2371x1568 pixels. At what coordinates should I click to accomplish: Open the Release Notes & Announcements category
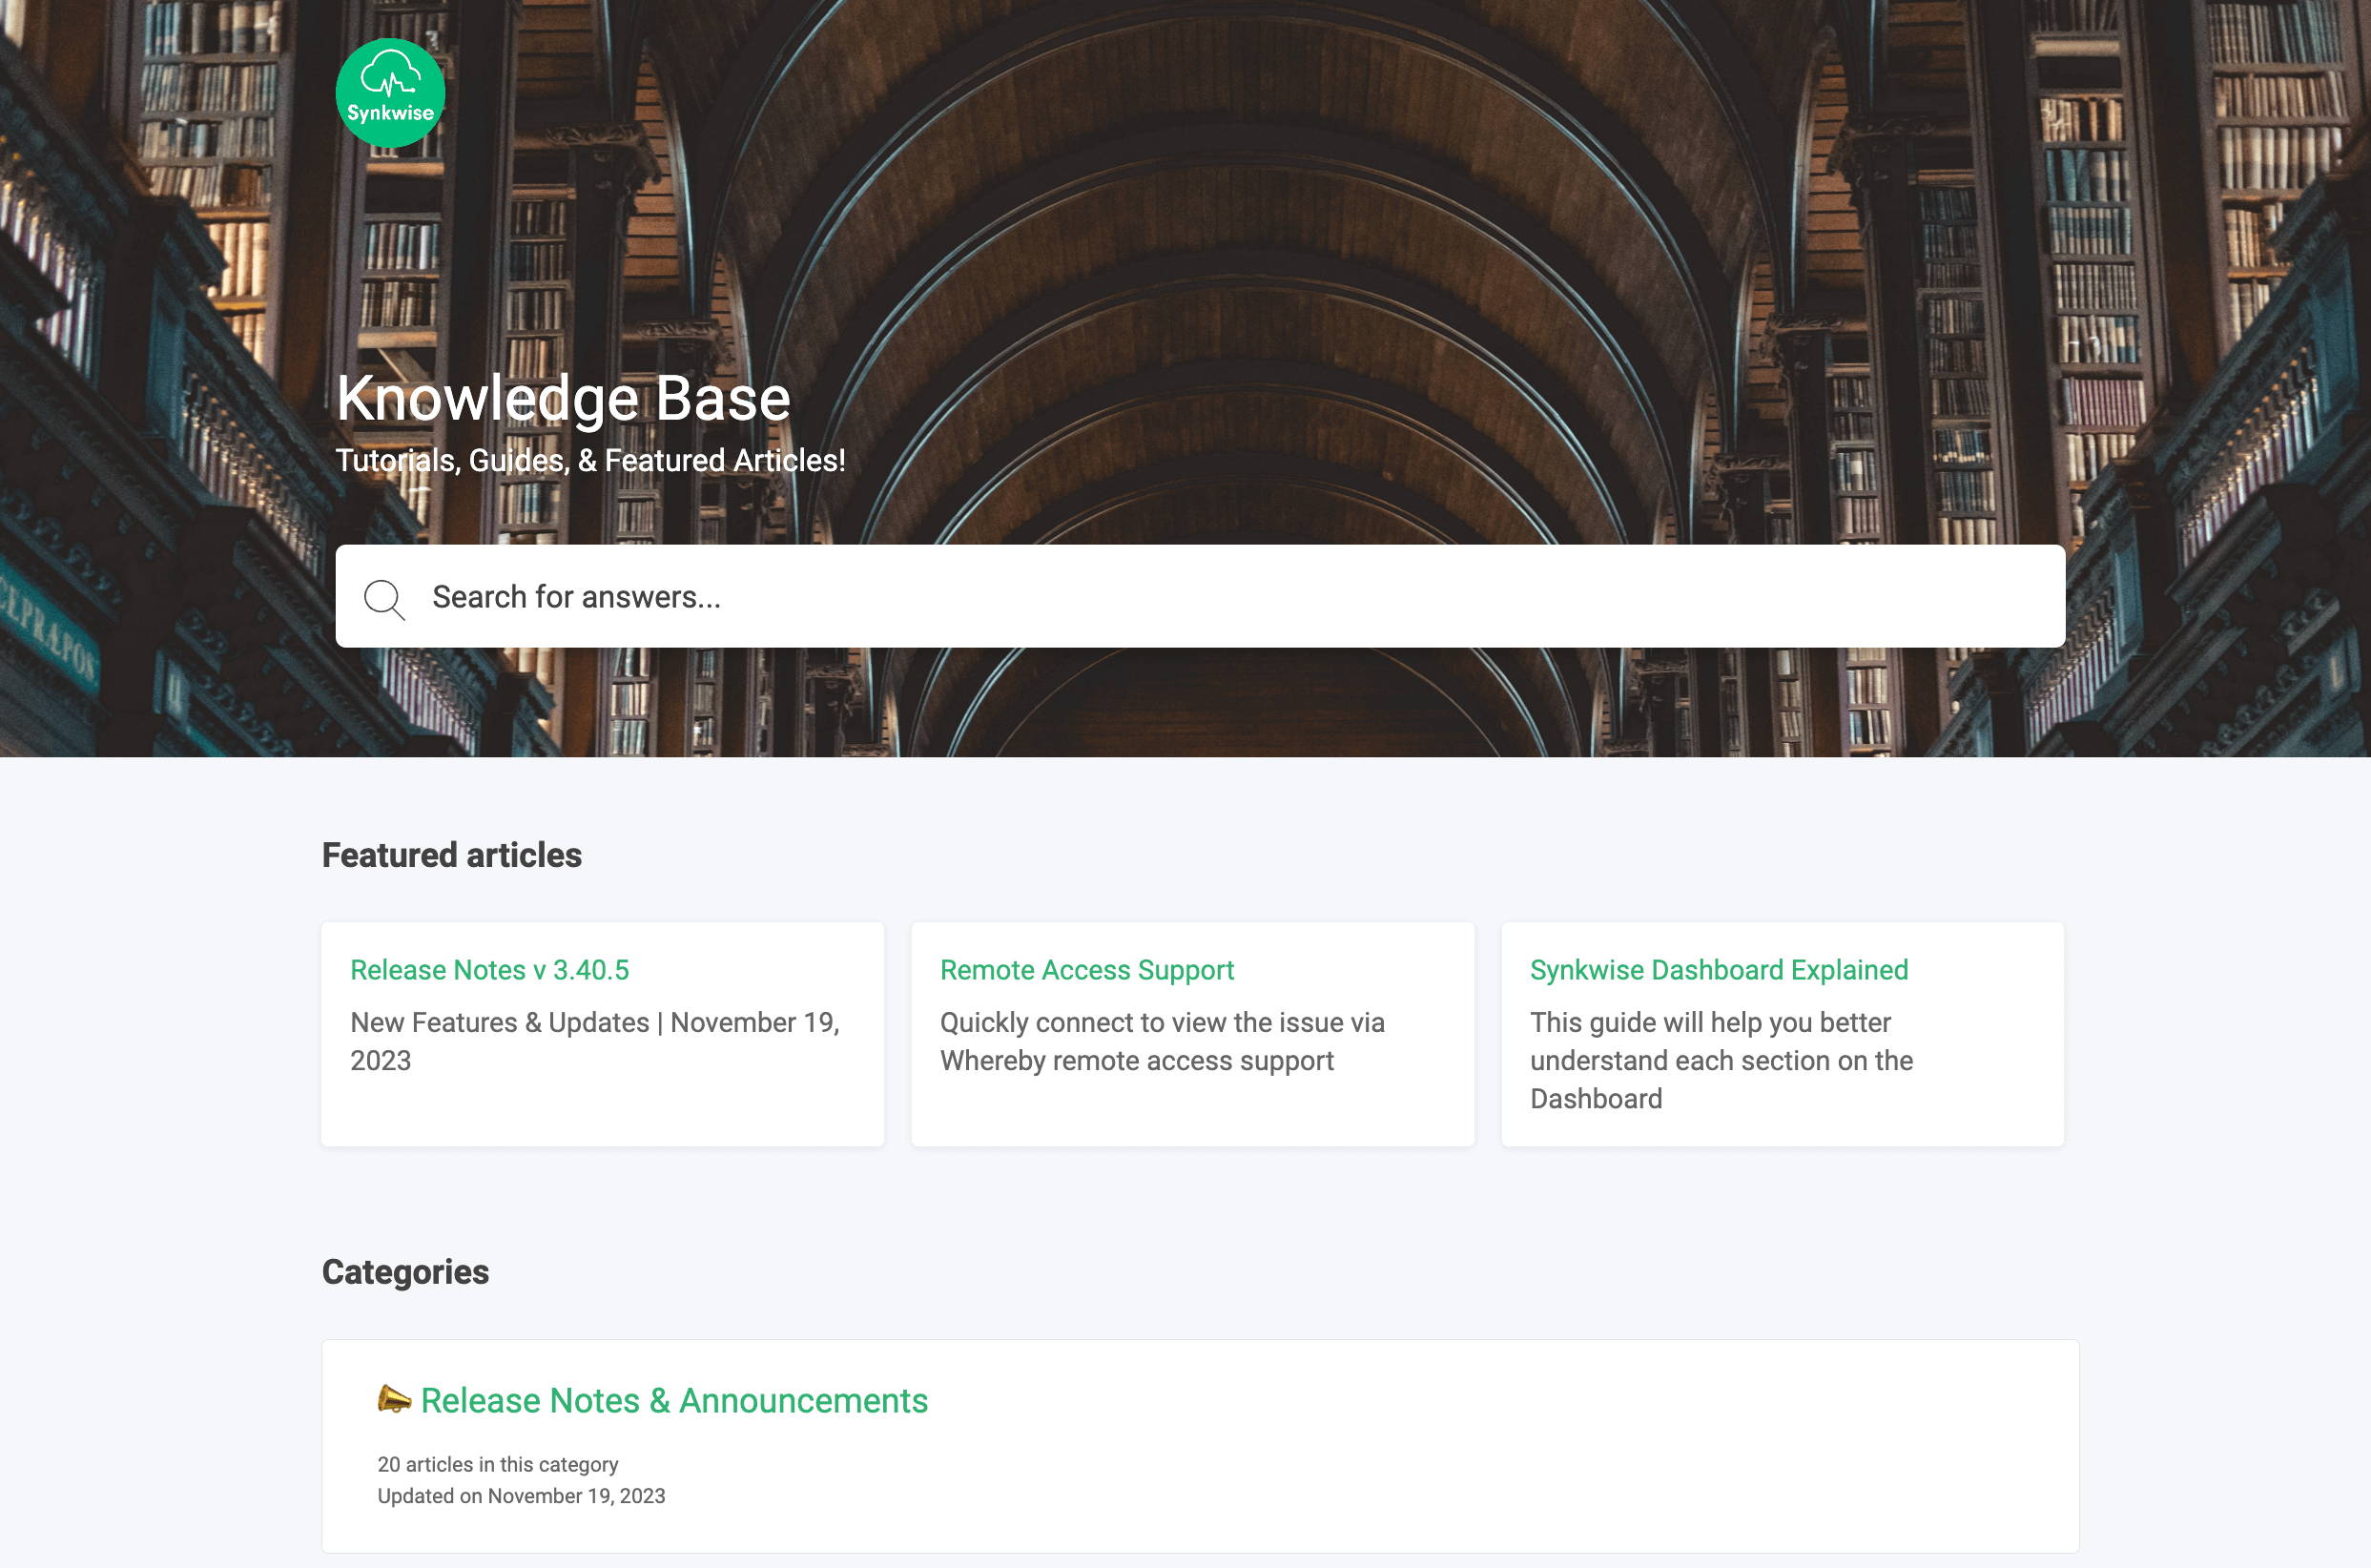point(673,1400)
